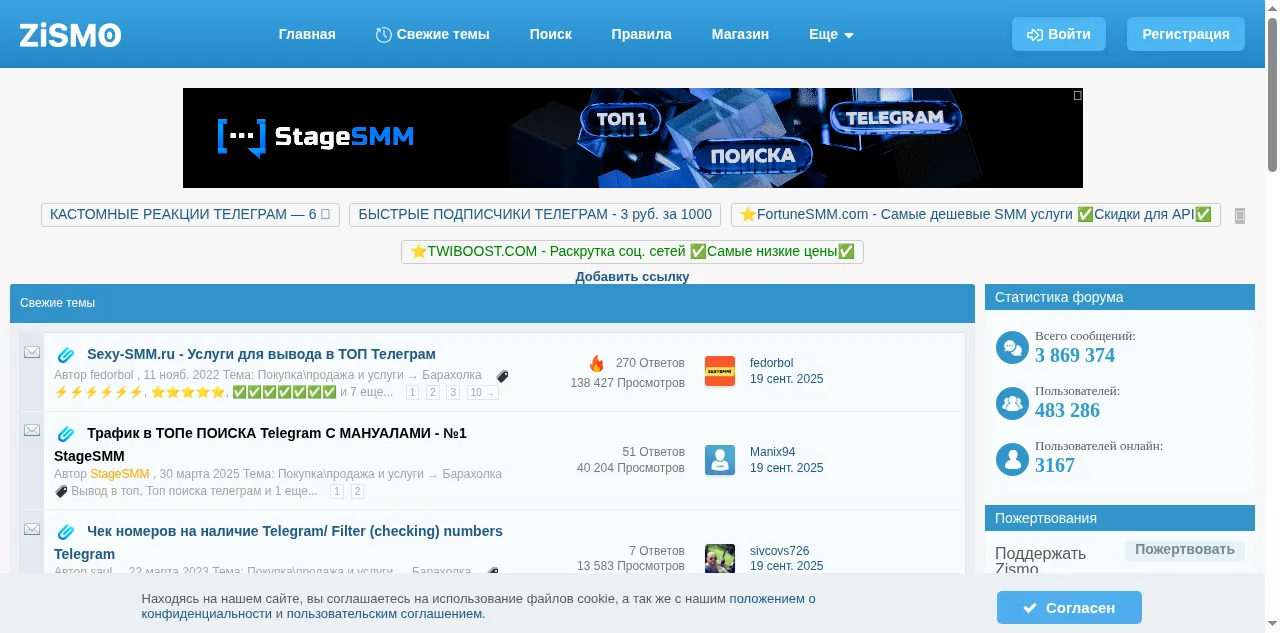Go to page 3 of Sexy-SMM.ru topic
Image resolution: width=1280 pixels, height=633 pixels.
point(453,392)
